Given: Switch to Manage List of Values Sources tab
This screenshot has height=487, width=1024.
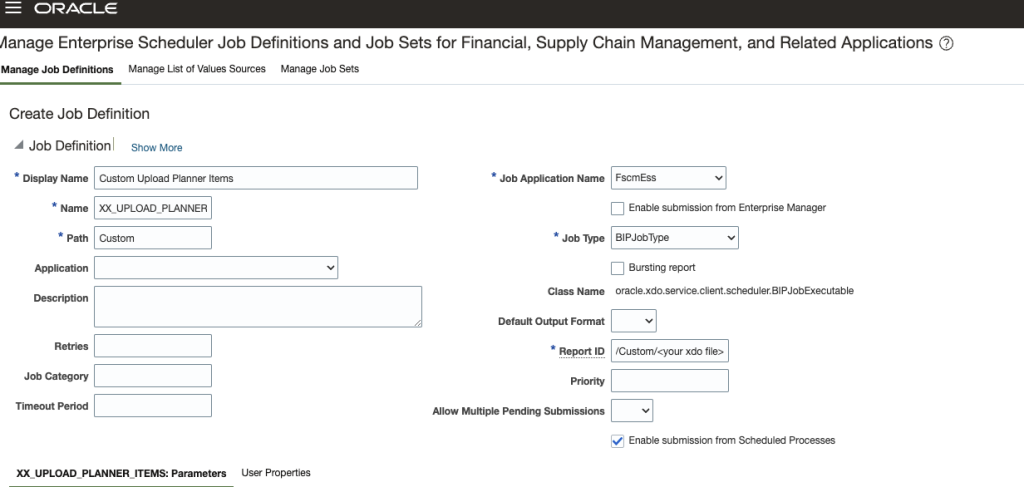Looking at the screenshot, I should click(197, 69).
